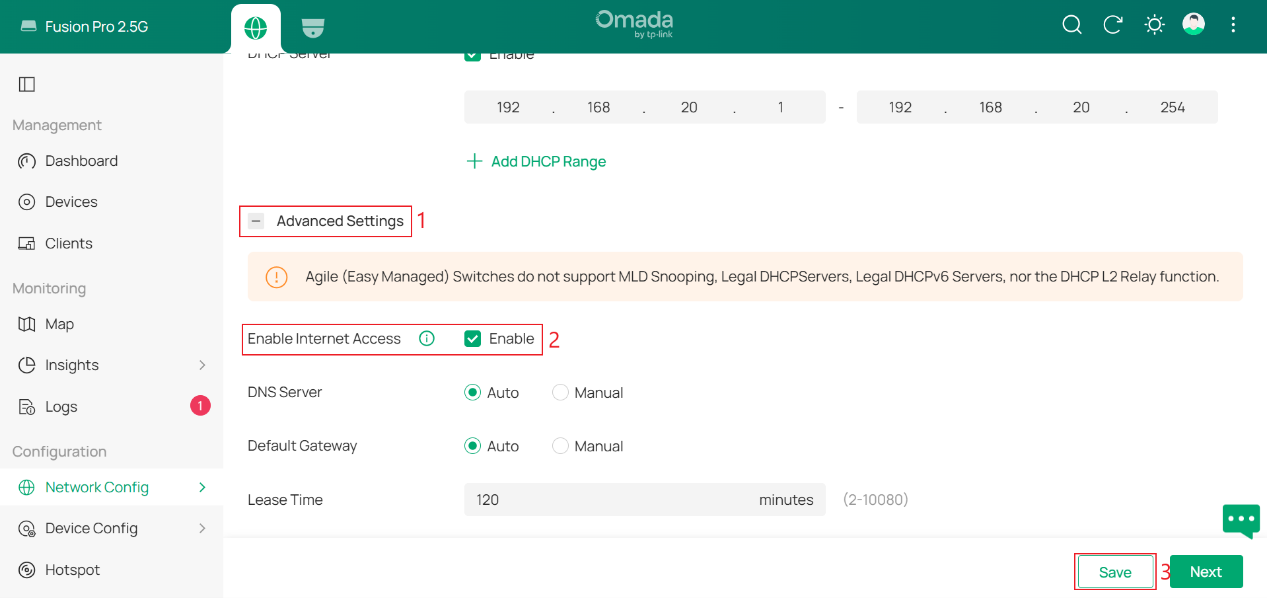This screenshot has width=1267, height=598.
Task: Click the search magnifier icon
Action: click(1072, 25)
